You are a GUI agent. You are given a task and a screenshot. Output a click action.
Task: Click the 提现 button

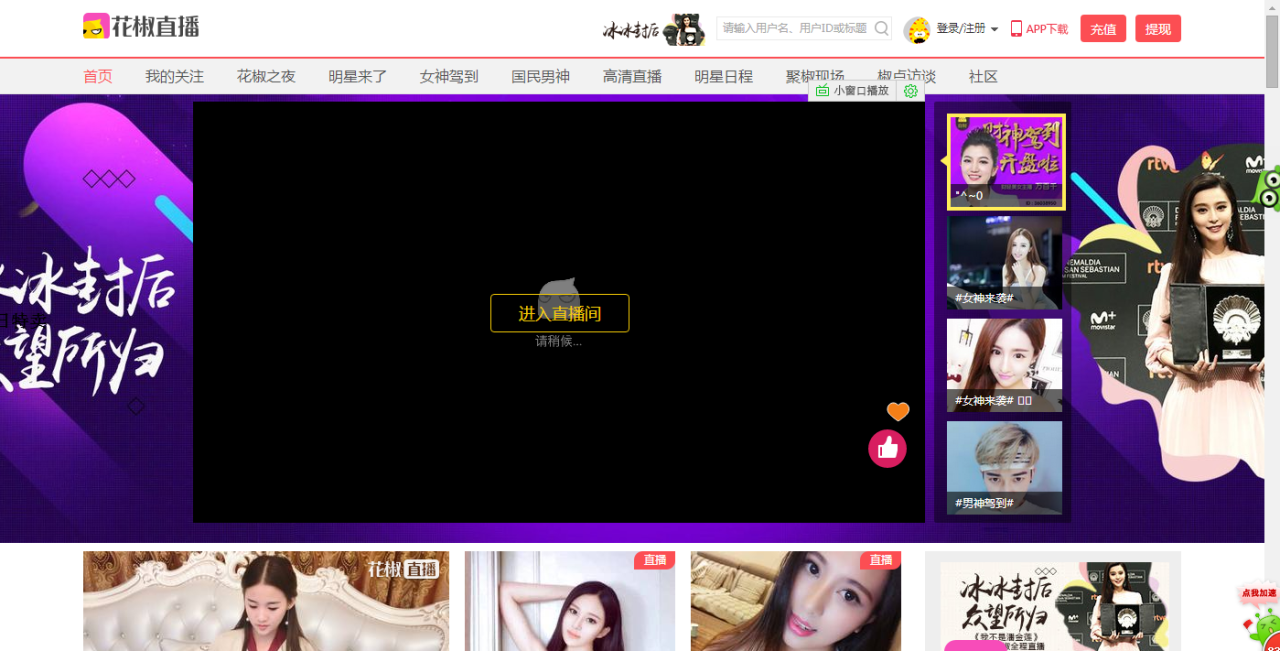(1158, 29)
